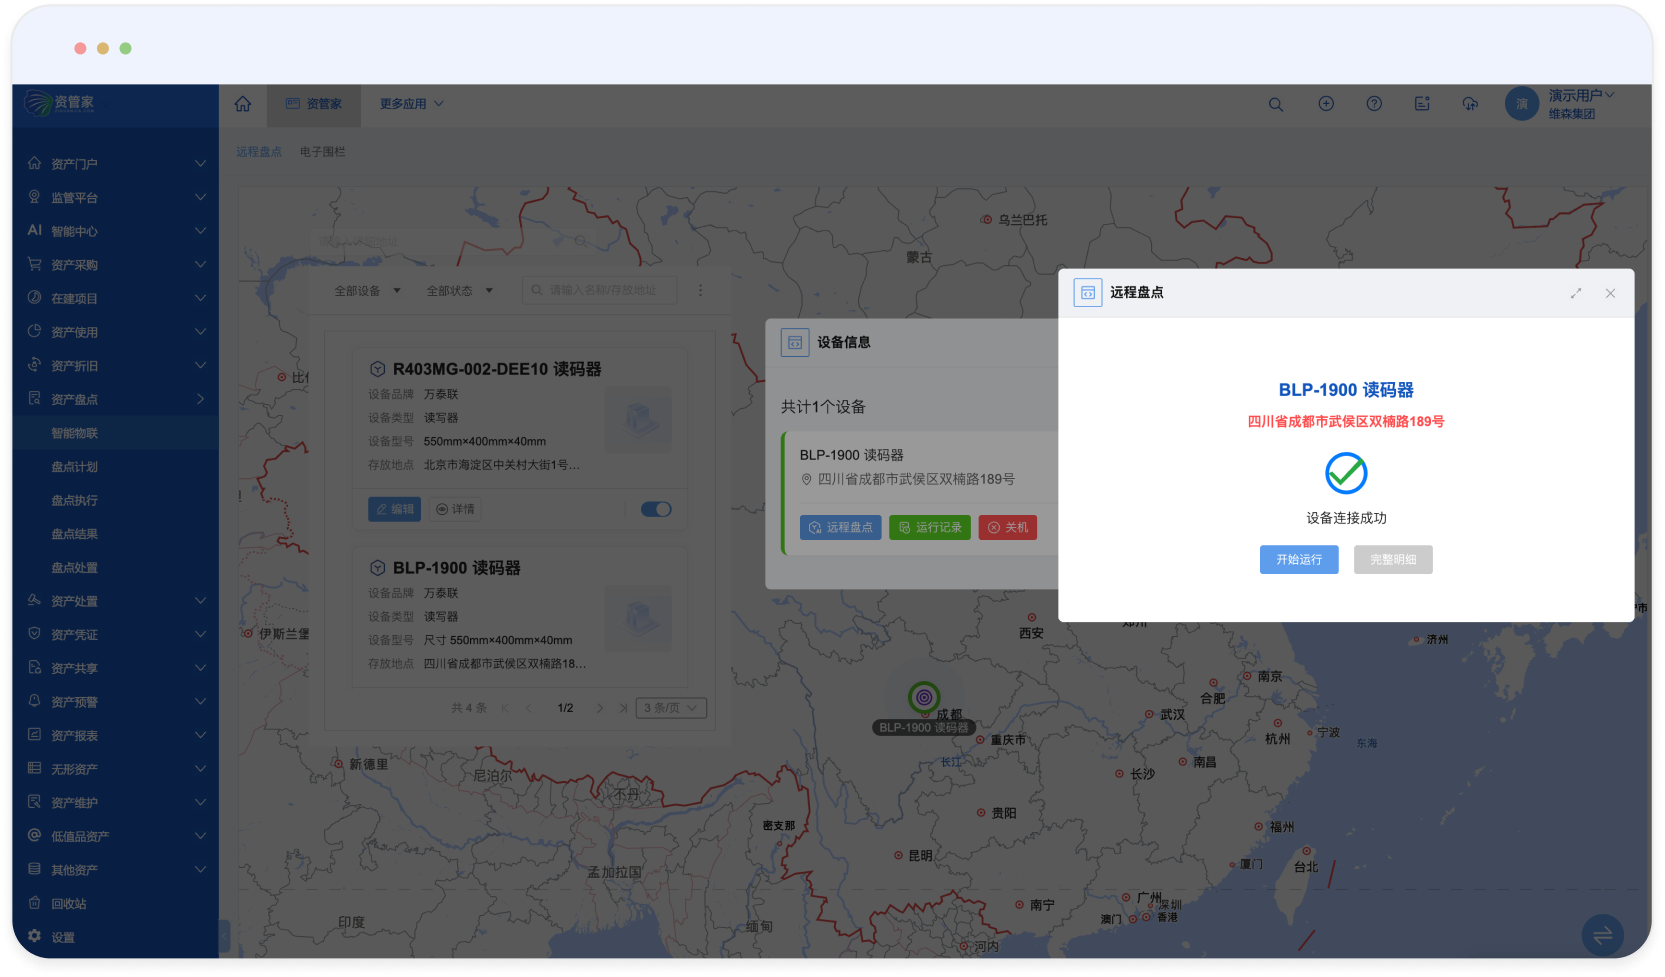Click the R403MG-002-DEE10 device thumbnail image

click(640, 419)
